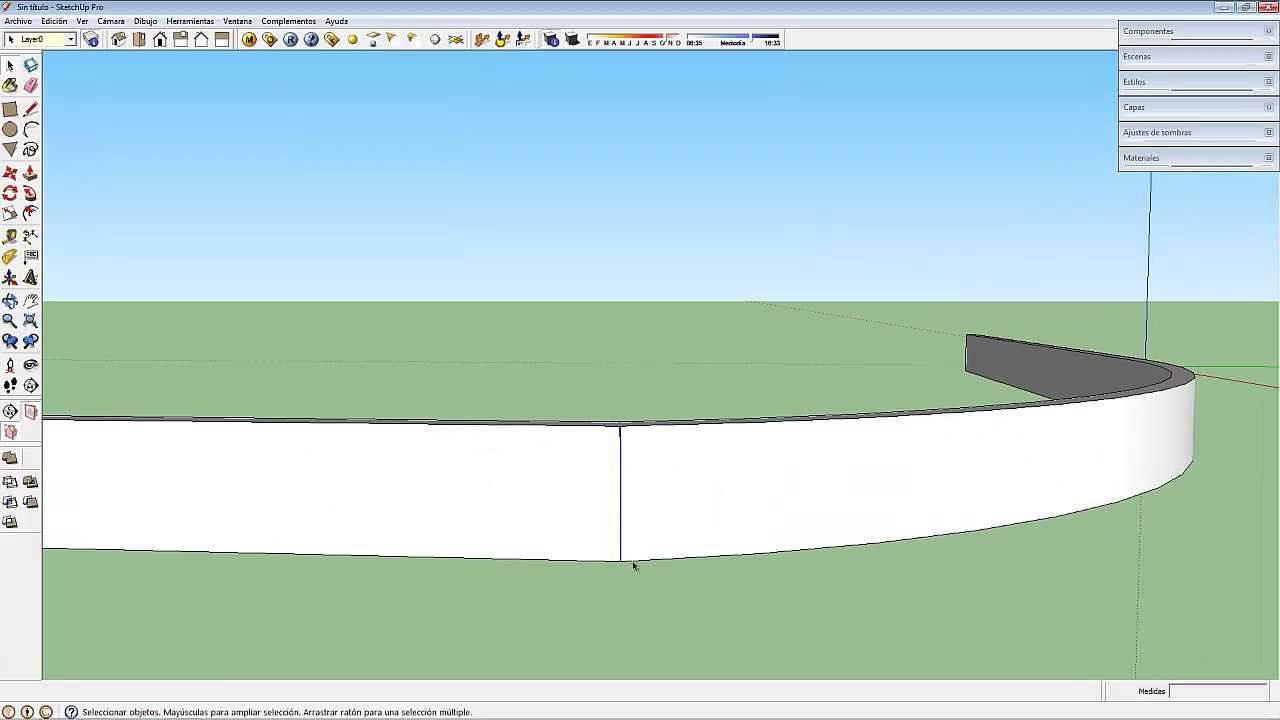The height and width of the screenshot is (720, 1280).
Task: Toggle the shadows cube icon
Action: click(572, 40)
